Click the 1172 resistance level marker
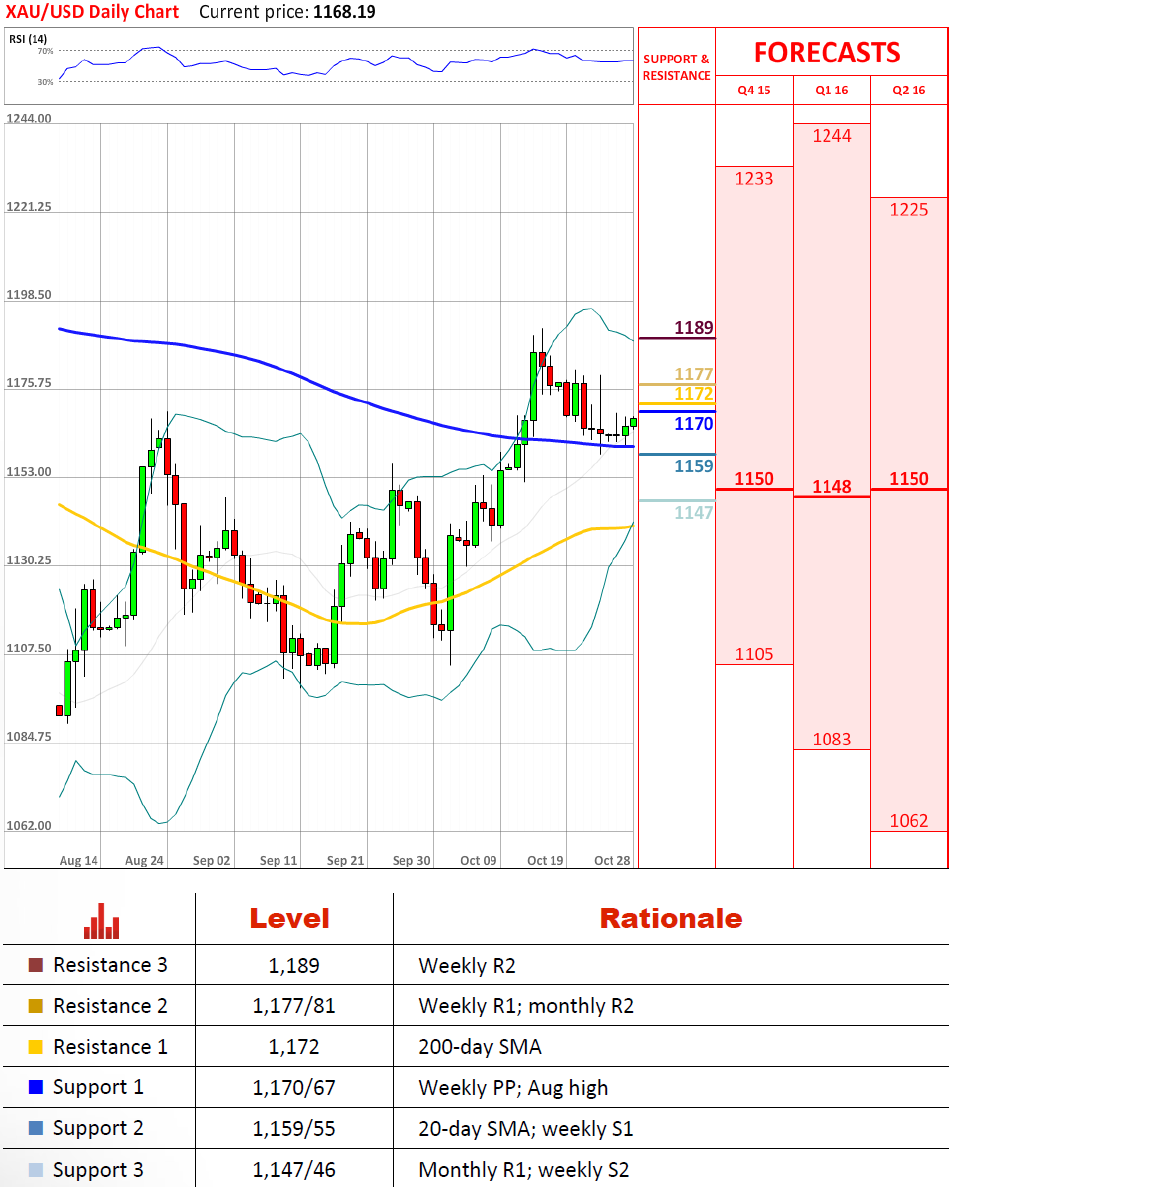Screen dimensions: 1152x1187 tap(694, 394)
